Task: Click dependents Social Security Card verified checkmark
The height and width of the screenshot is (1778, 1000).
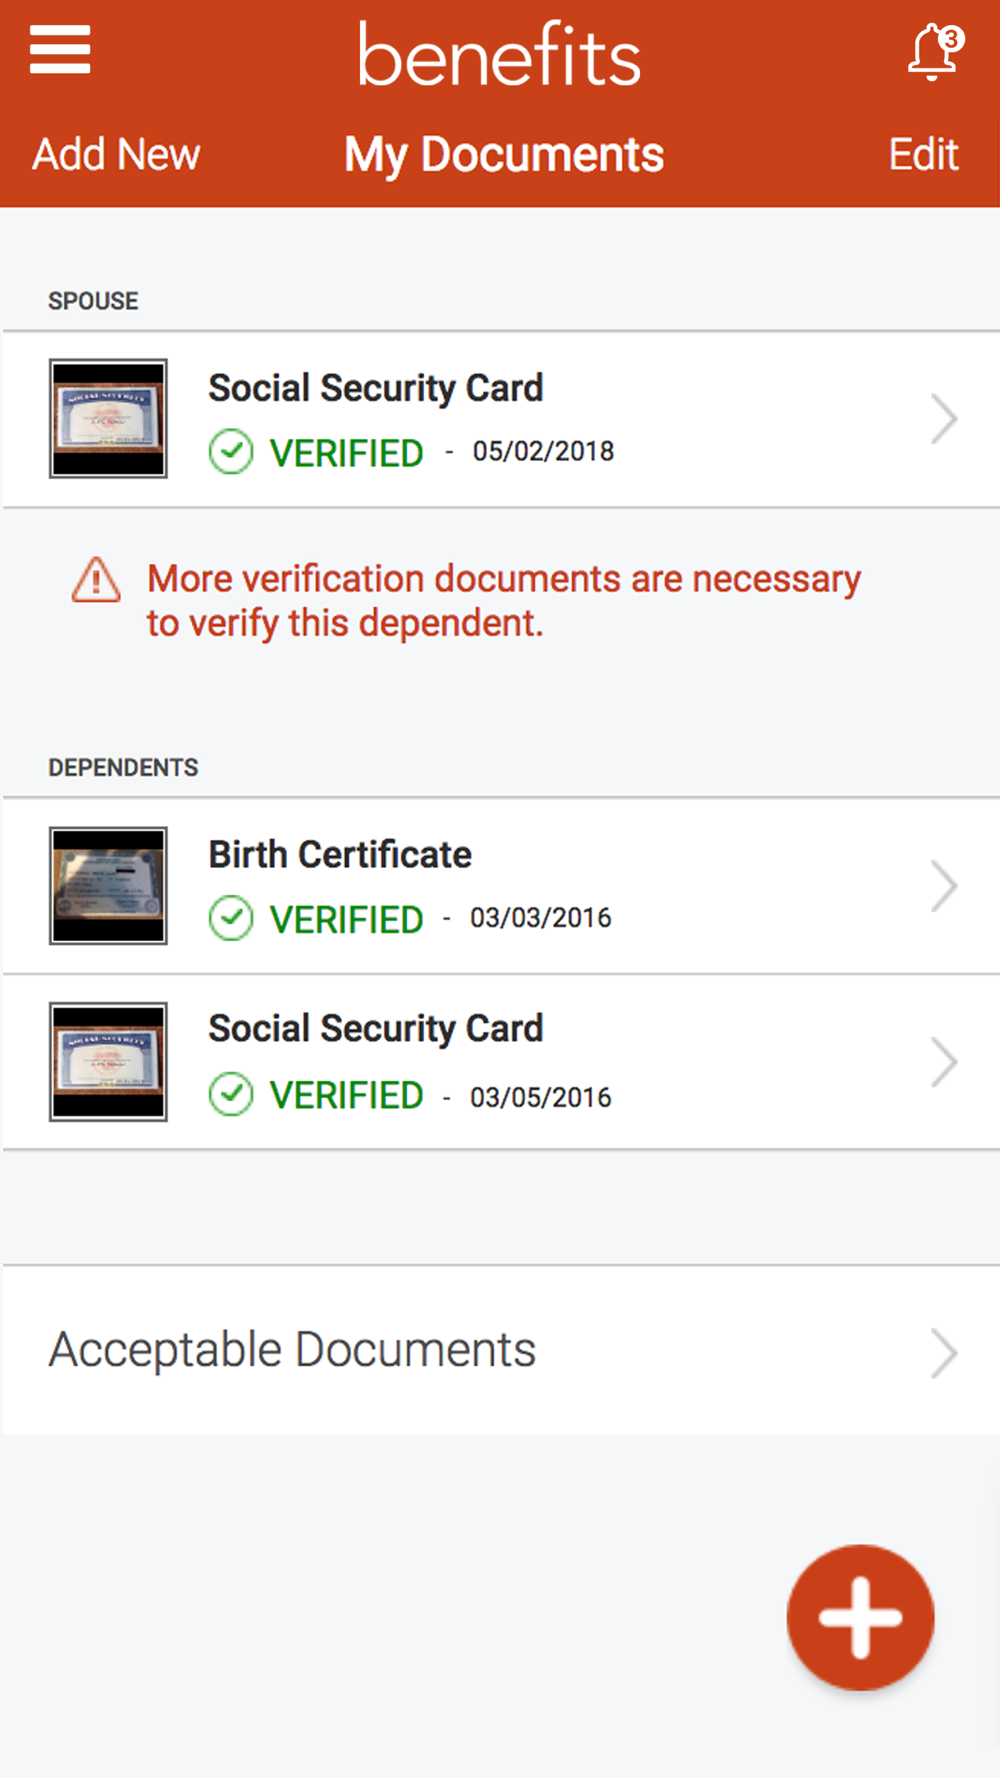Action: [231, 1094]
